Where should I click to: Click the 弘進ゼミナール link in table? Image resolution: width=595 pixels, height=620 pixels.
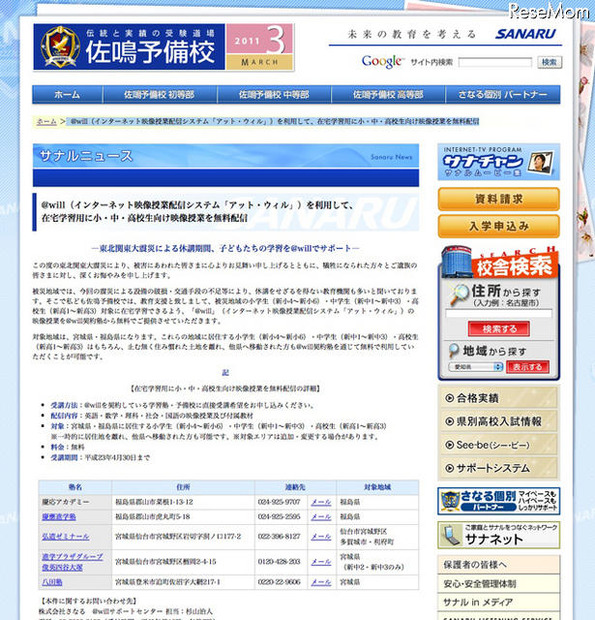point(66,537)
